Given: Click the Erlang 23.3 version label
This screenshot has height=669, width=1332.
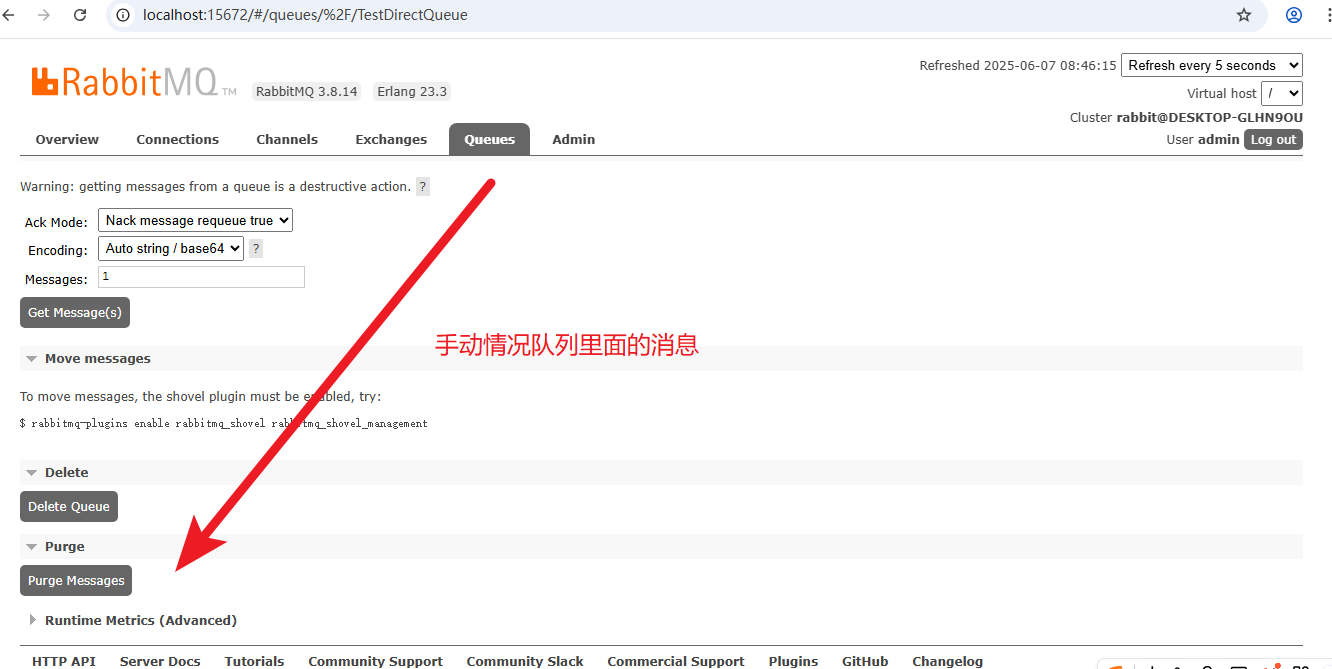Looking at the screenshot, I should 412,91.
